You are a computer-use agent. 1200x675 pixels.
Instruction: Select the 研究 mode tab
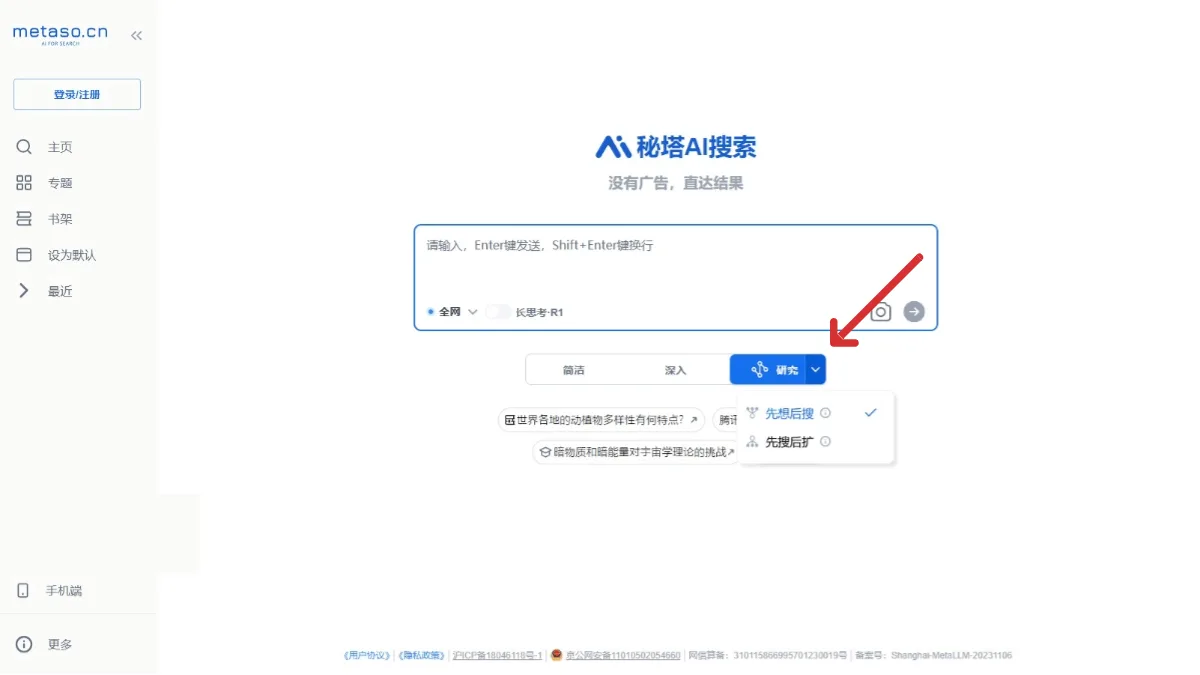pyautogui.click(x=768, y=370)
